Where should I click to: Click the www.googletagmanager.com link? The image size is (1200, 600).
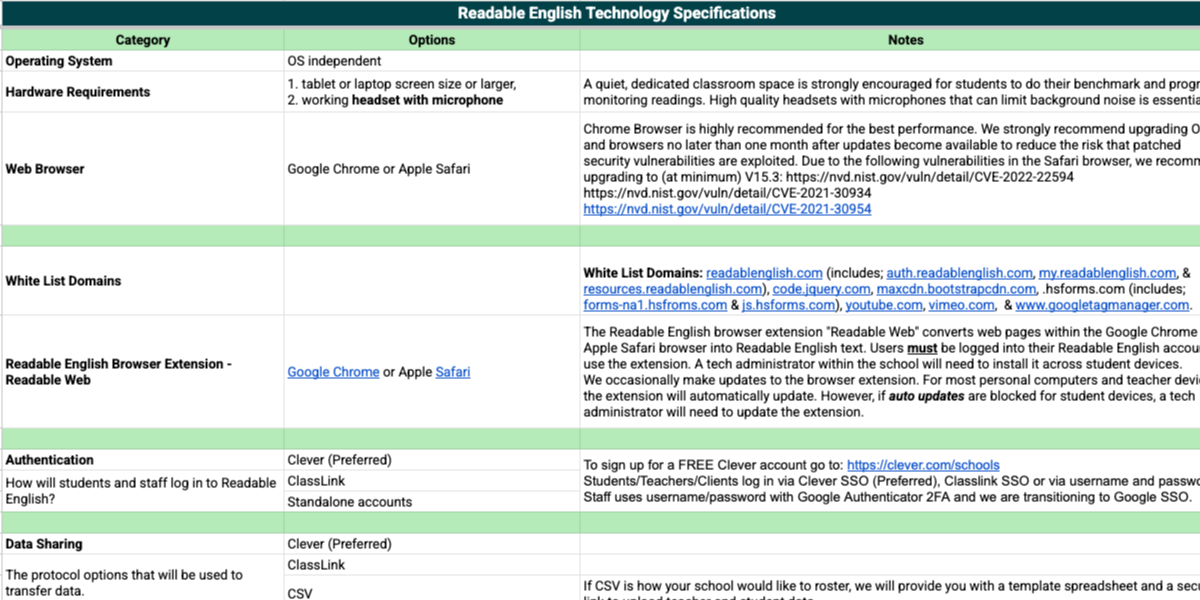[x=1102, y=305]
